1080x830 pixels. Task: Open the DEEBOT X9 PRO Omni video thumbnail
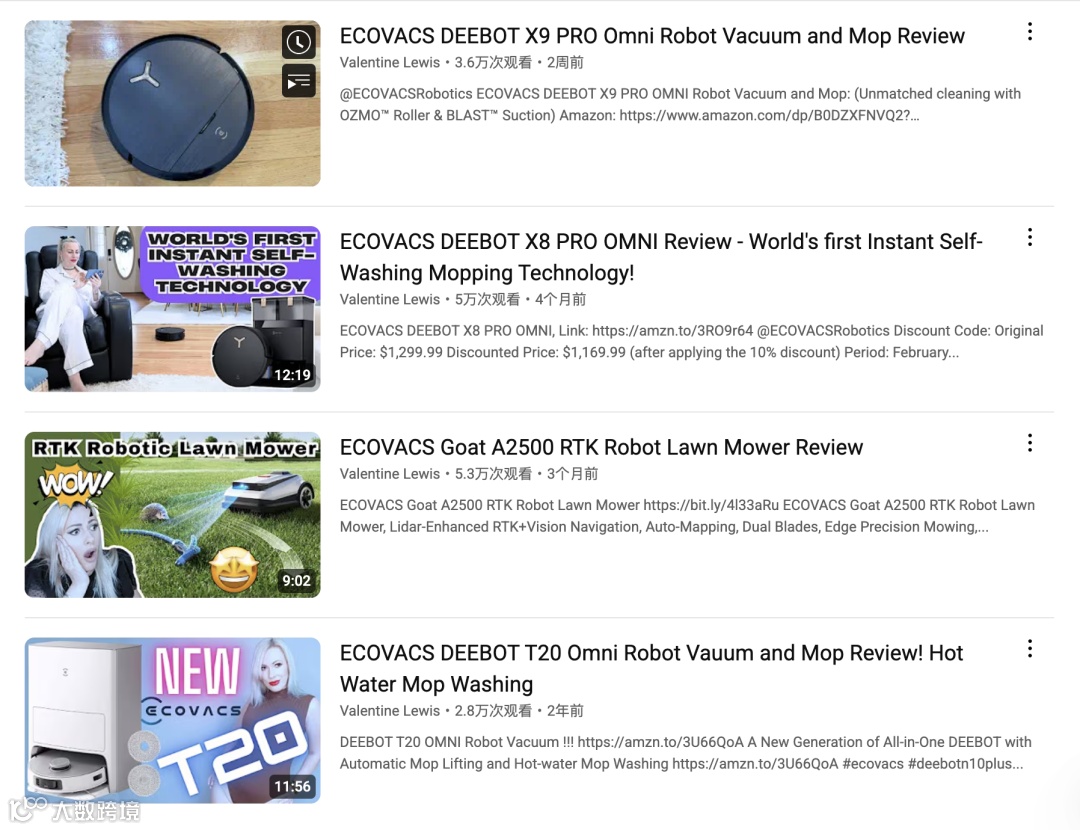click(x=172, y=103)
